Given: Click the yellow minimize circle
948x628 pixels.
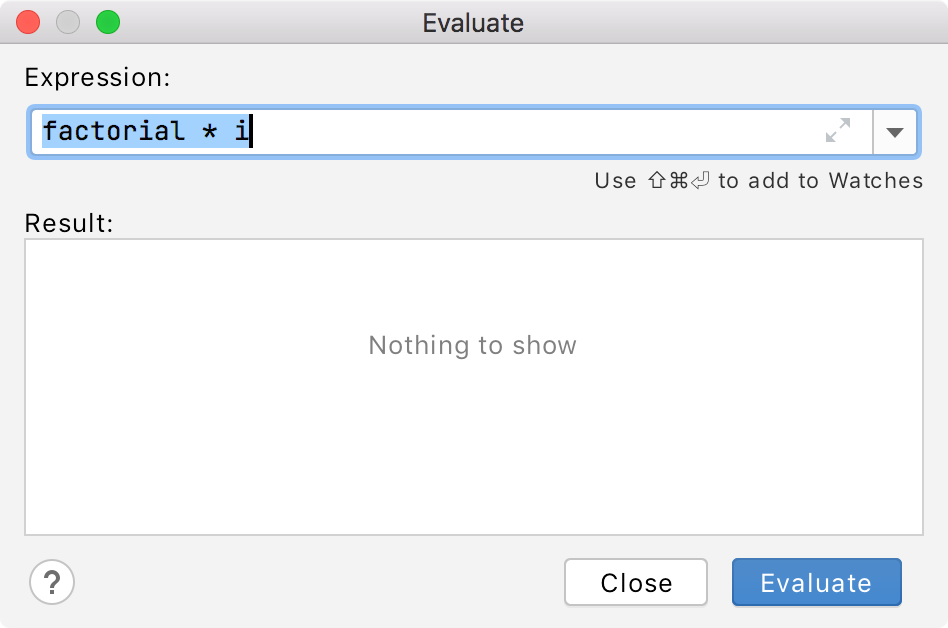Looking at the screenshot, I should pyautogui.click(x=68, y=22).
